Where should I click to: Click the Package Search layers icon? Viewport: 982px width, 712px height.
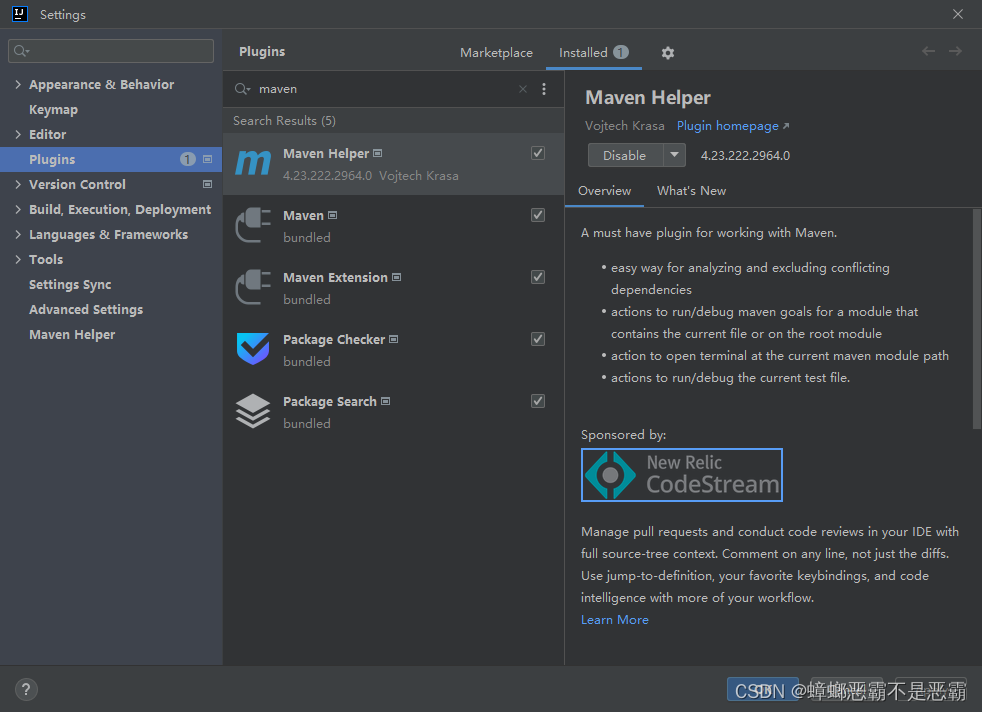click(253, 411)
